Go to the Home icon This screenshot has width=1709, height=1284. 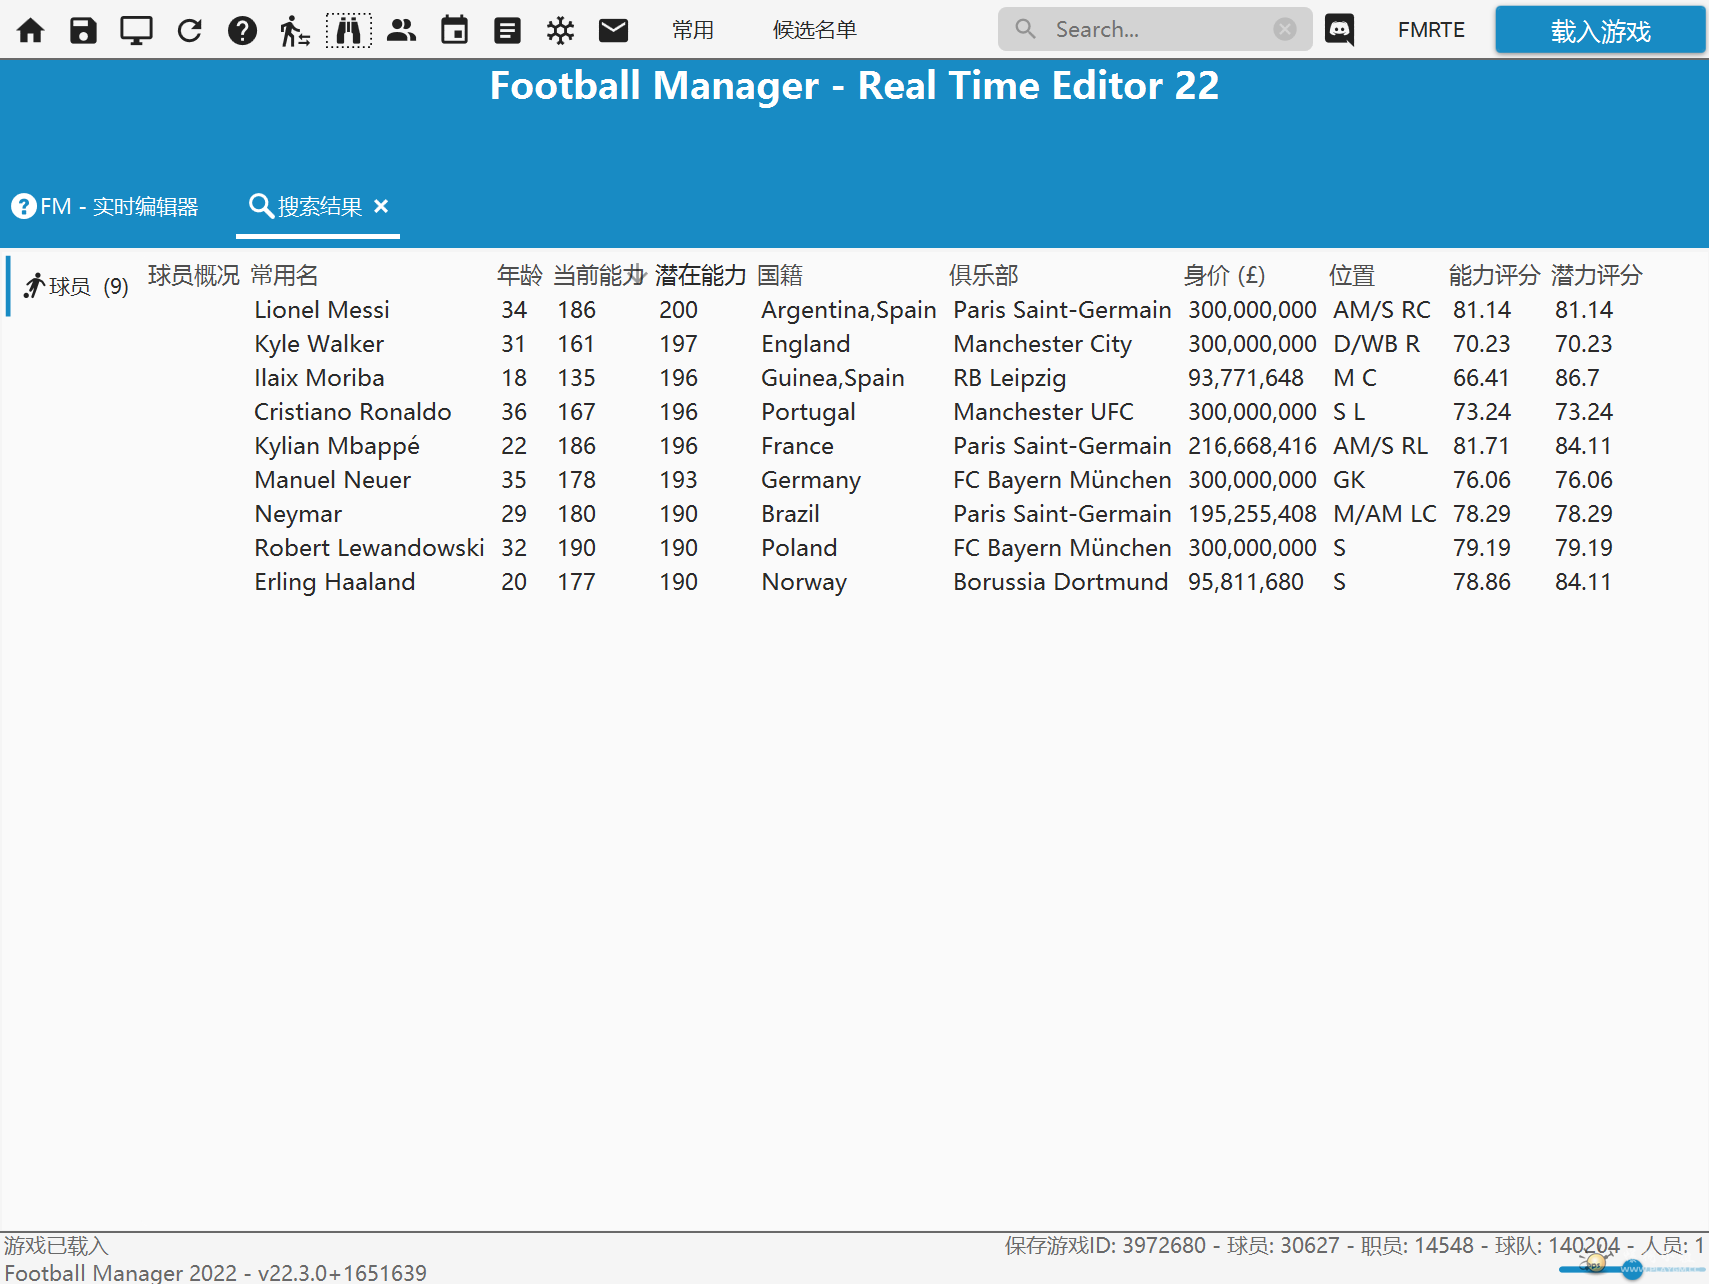(31, 30)
